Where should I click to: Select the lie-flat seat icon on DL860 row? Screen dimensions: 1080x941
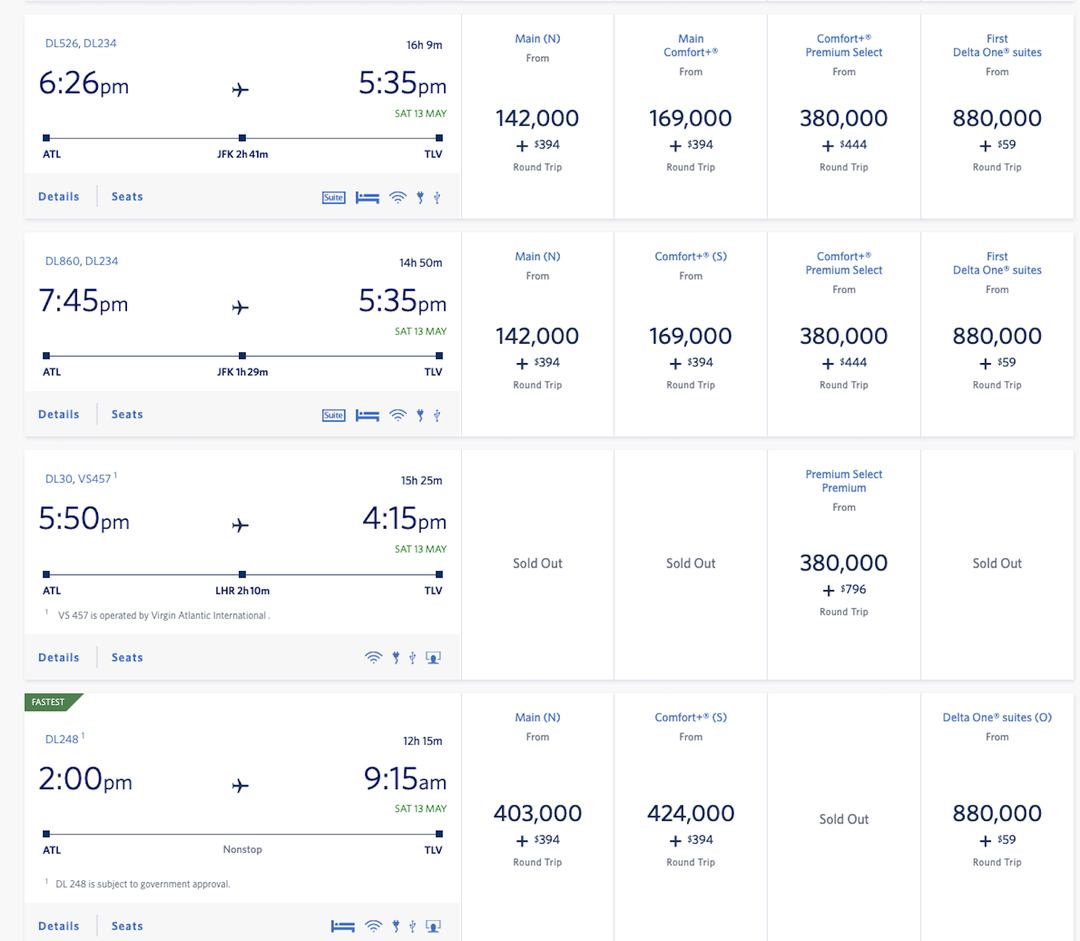[x=367, y=414]
